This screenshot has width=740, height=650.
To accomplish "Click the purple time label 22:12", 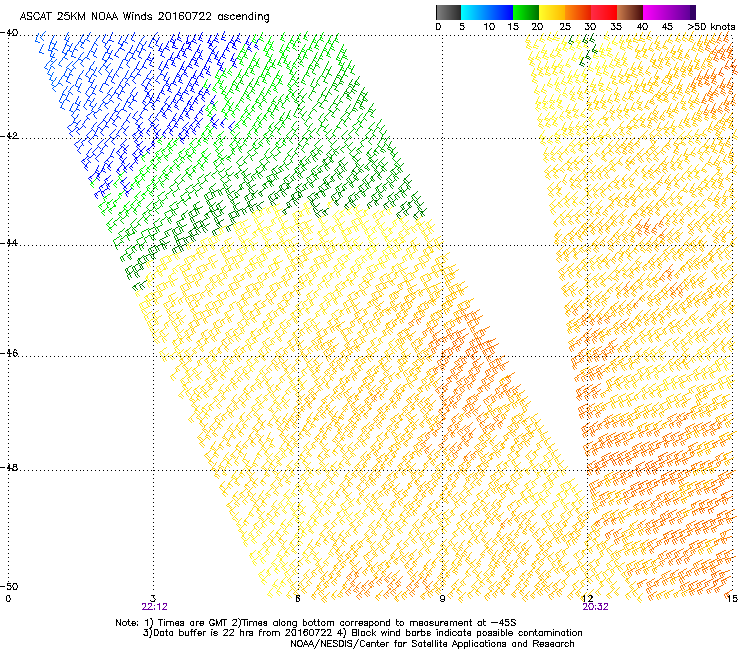I will (x=154, y=607).
